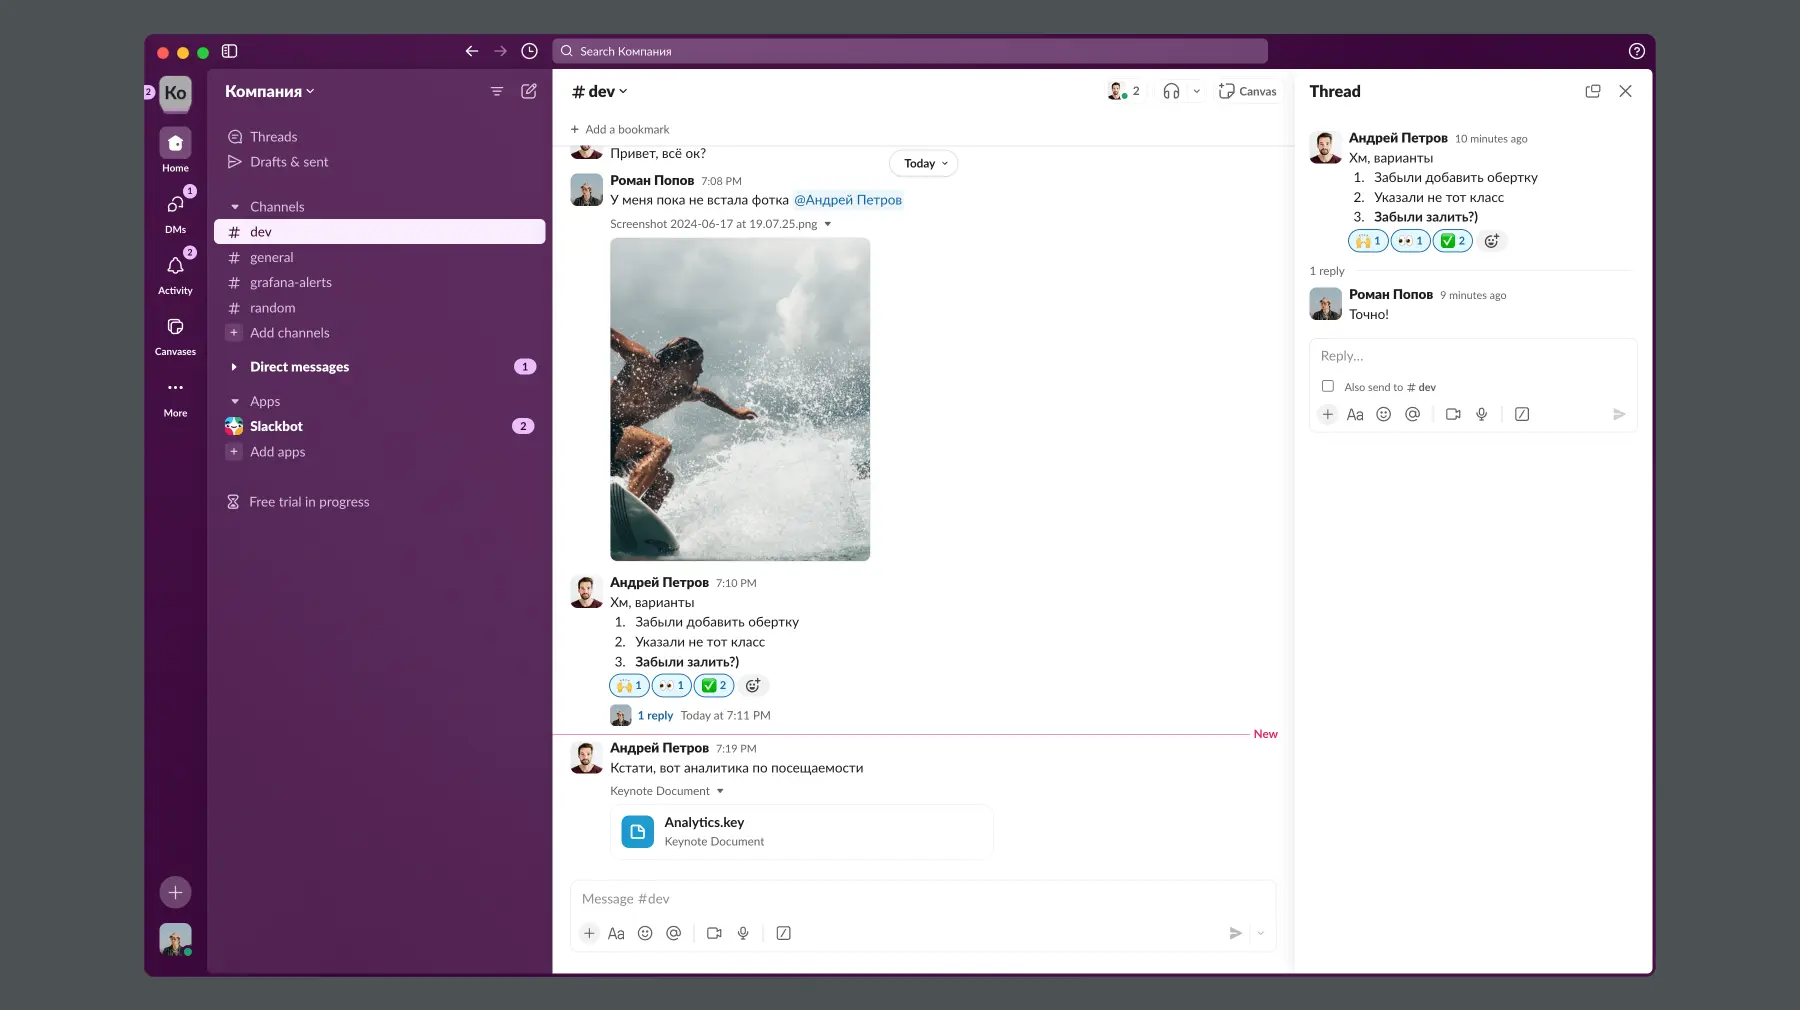Click the compose new message icon
This screenshot has width=1800, height=1010.
[529, 91]
